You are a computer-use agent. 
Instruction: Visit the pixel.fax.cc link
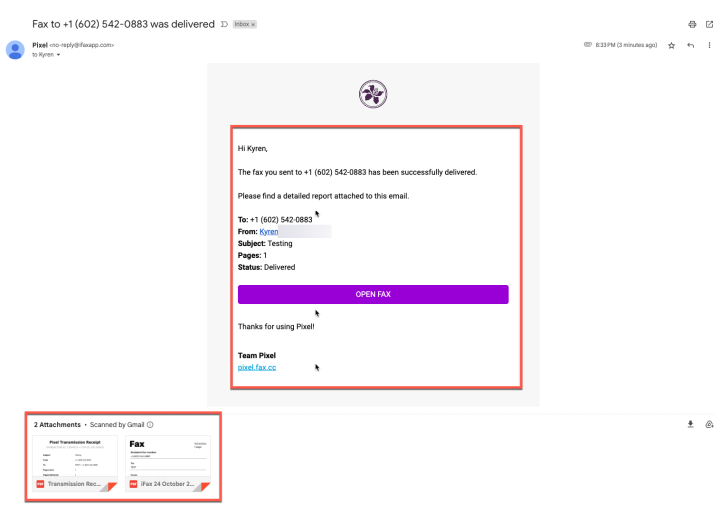point(257,367)
